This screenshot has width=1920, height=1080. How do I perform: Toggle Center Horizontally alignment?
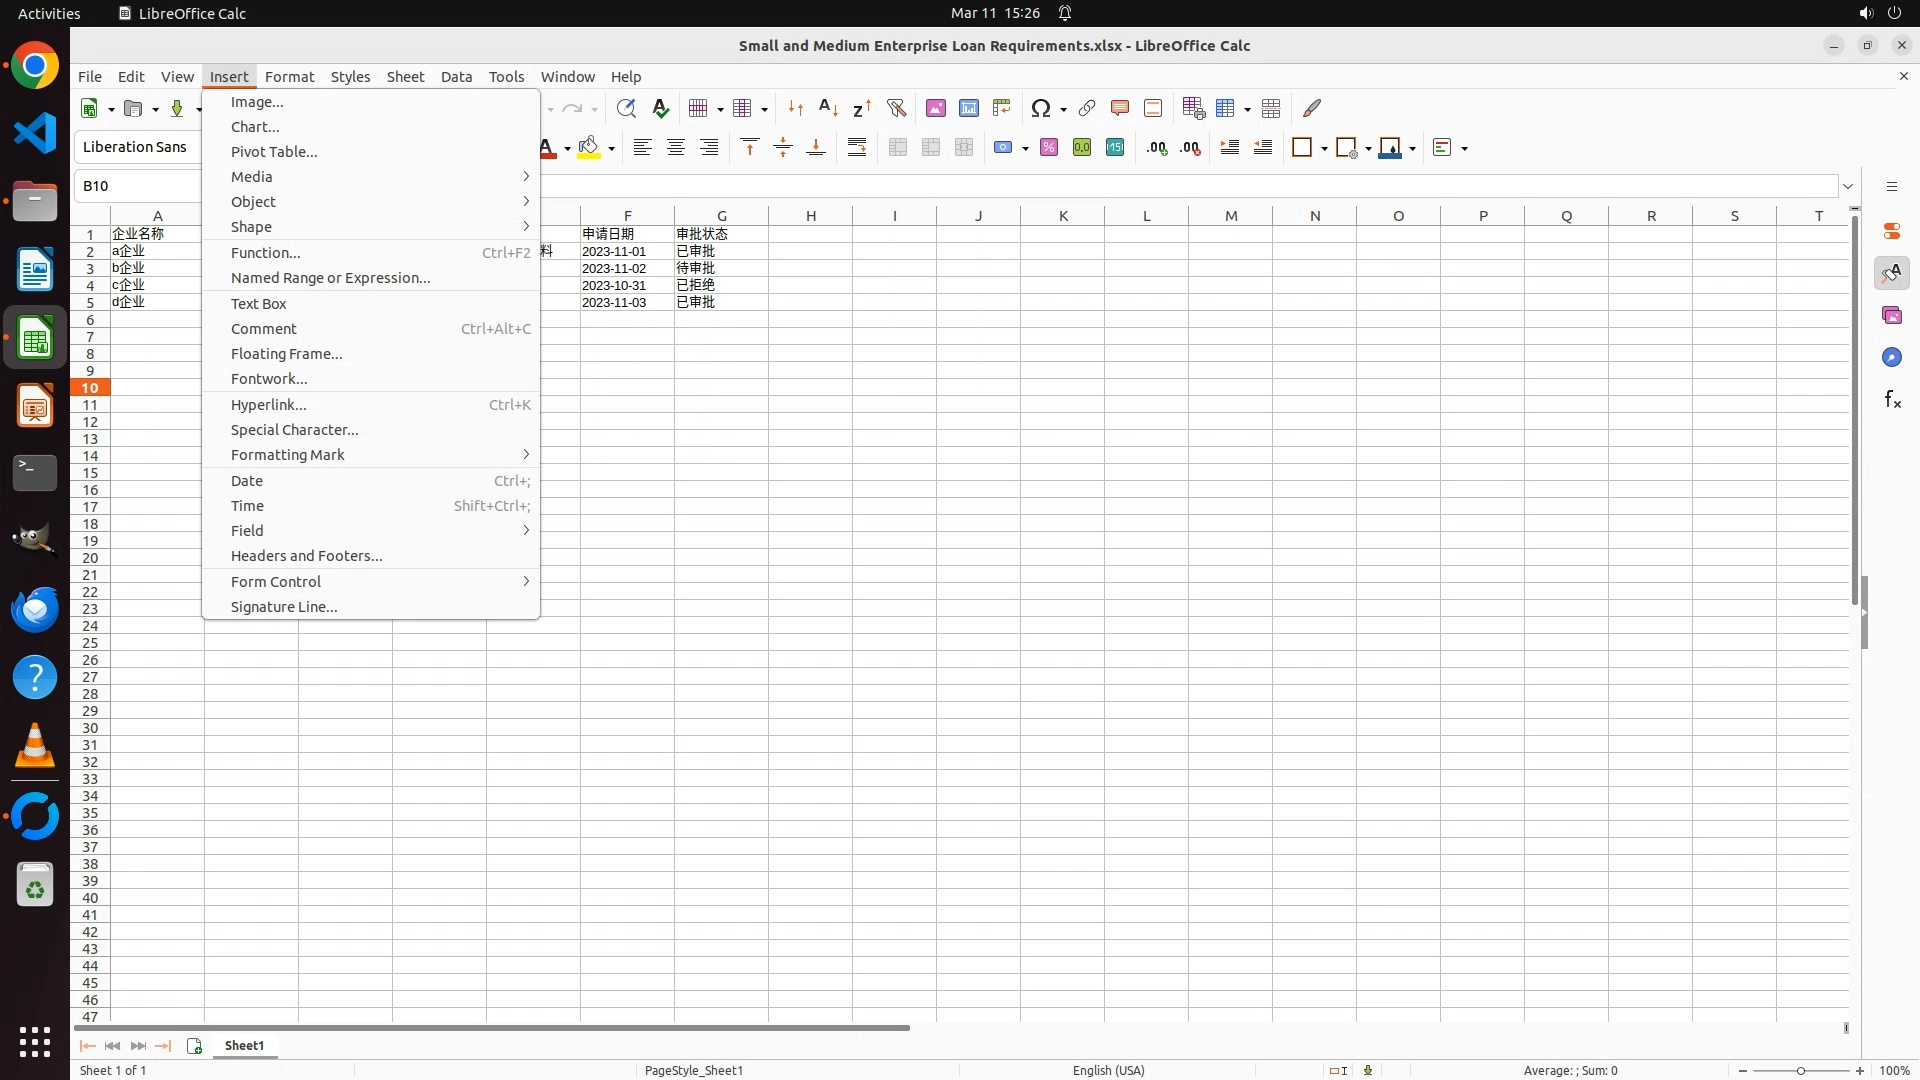[676, 148]
